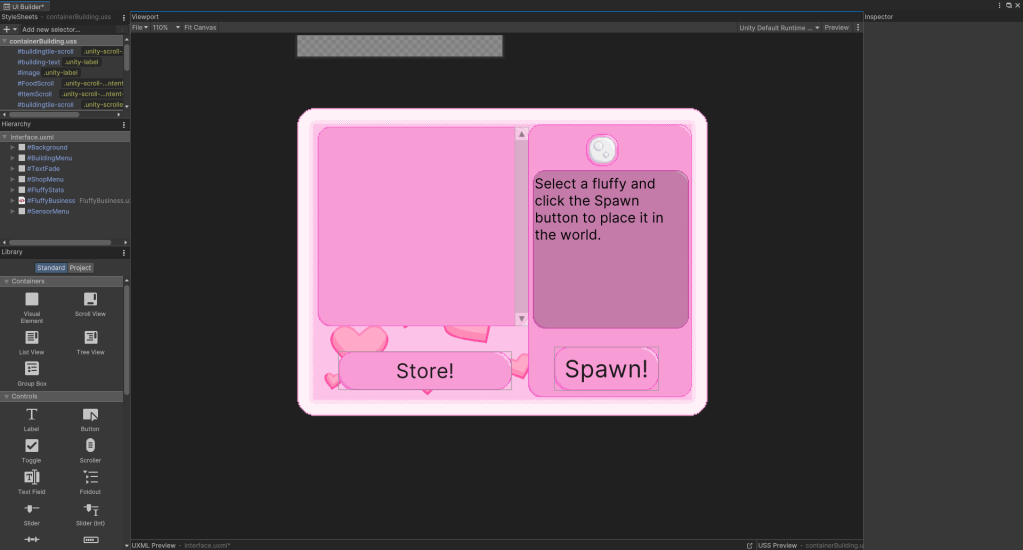The height and width of the screenshot is (550, 1023).
Task: Click the Library vertical scrollbar
Action: coord(127,339)
